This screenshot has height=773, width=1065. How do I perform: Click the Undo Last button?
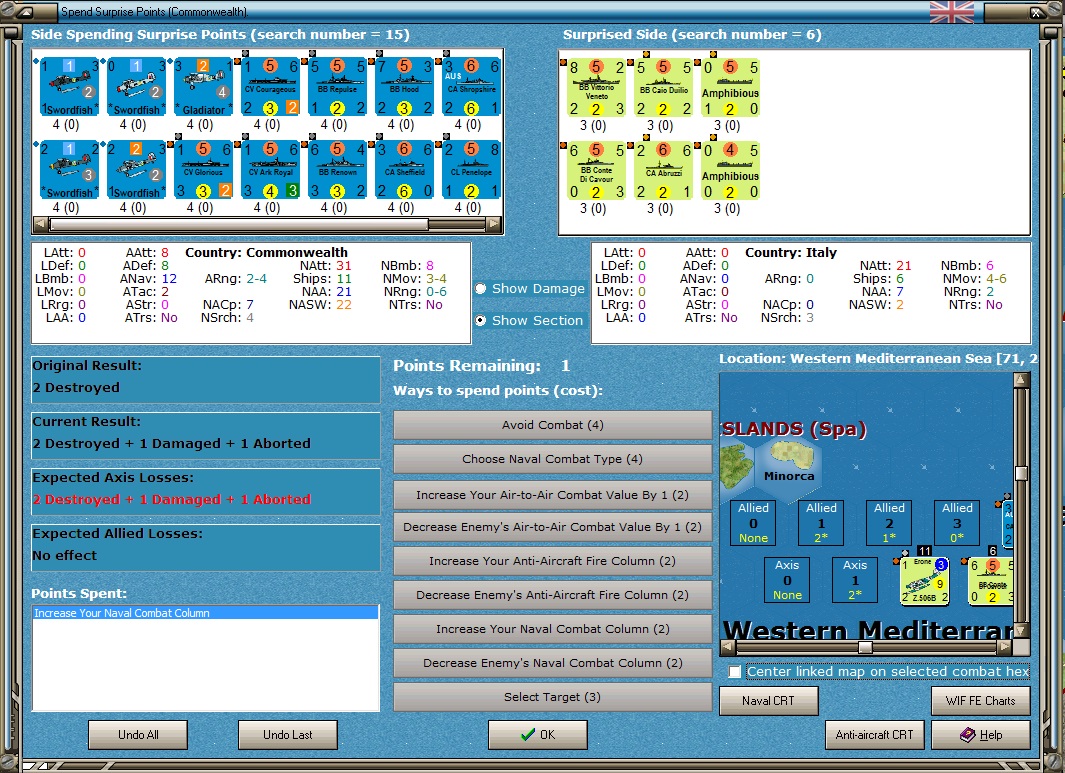tap(288, 735)
